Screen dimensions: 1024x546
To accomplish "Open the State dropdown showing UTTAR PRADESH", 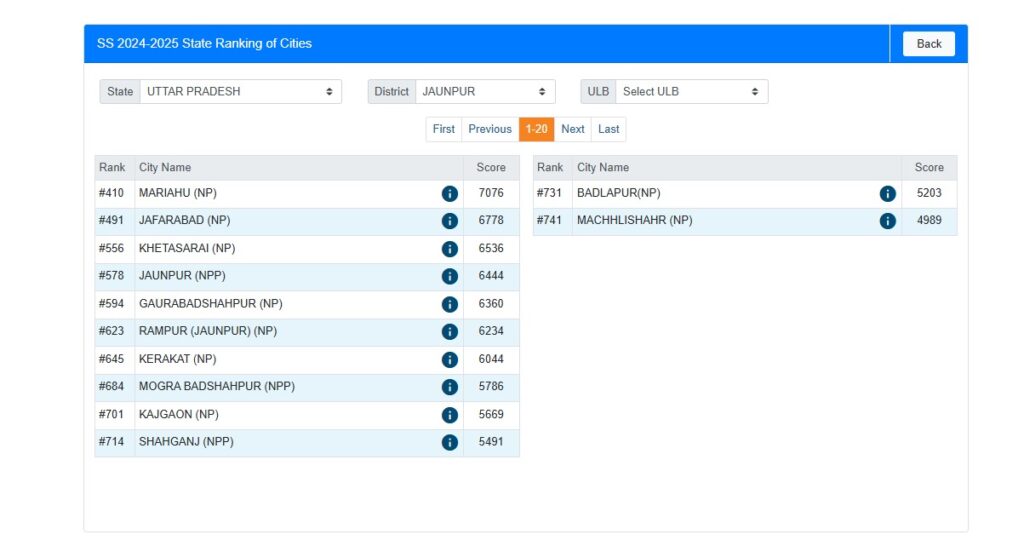I will tap(240, 91).
